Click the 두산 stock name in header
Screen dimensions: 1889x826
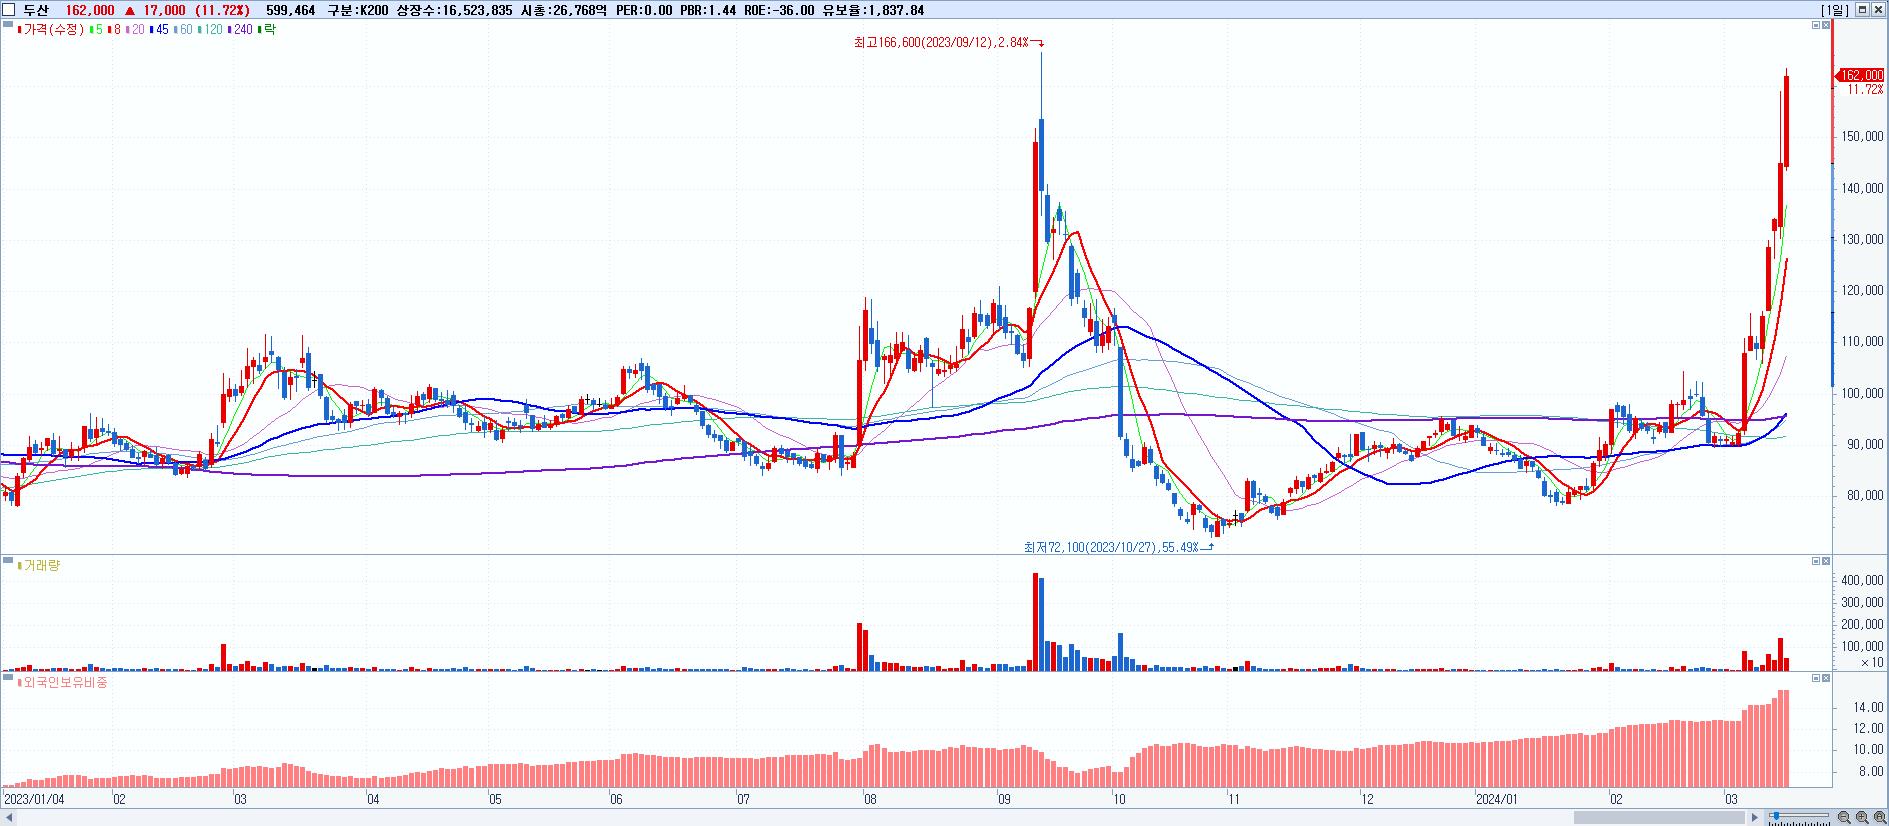[x=35, y=10]
